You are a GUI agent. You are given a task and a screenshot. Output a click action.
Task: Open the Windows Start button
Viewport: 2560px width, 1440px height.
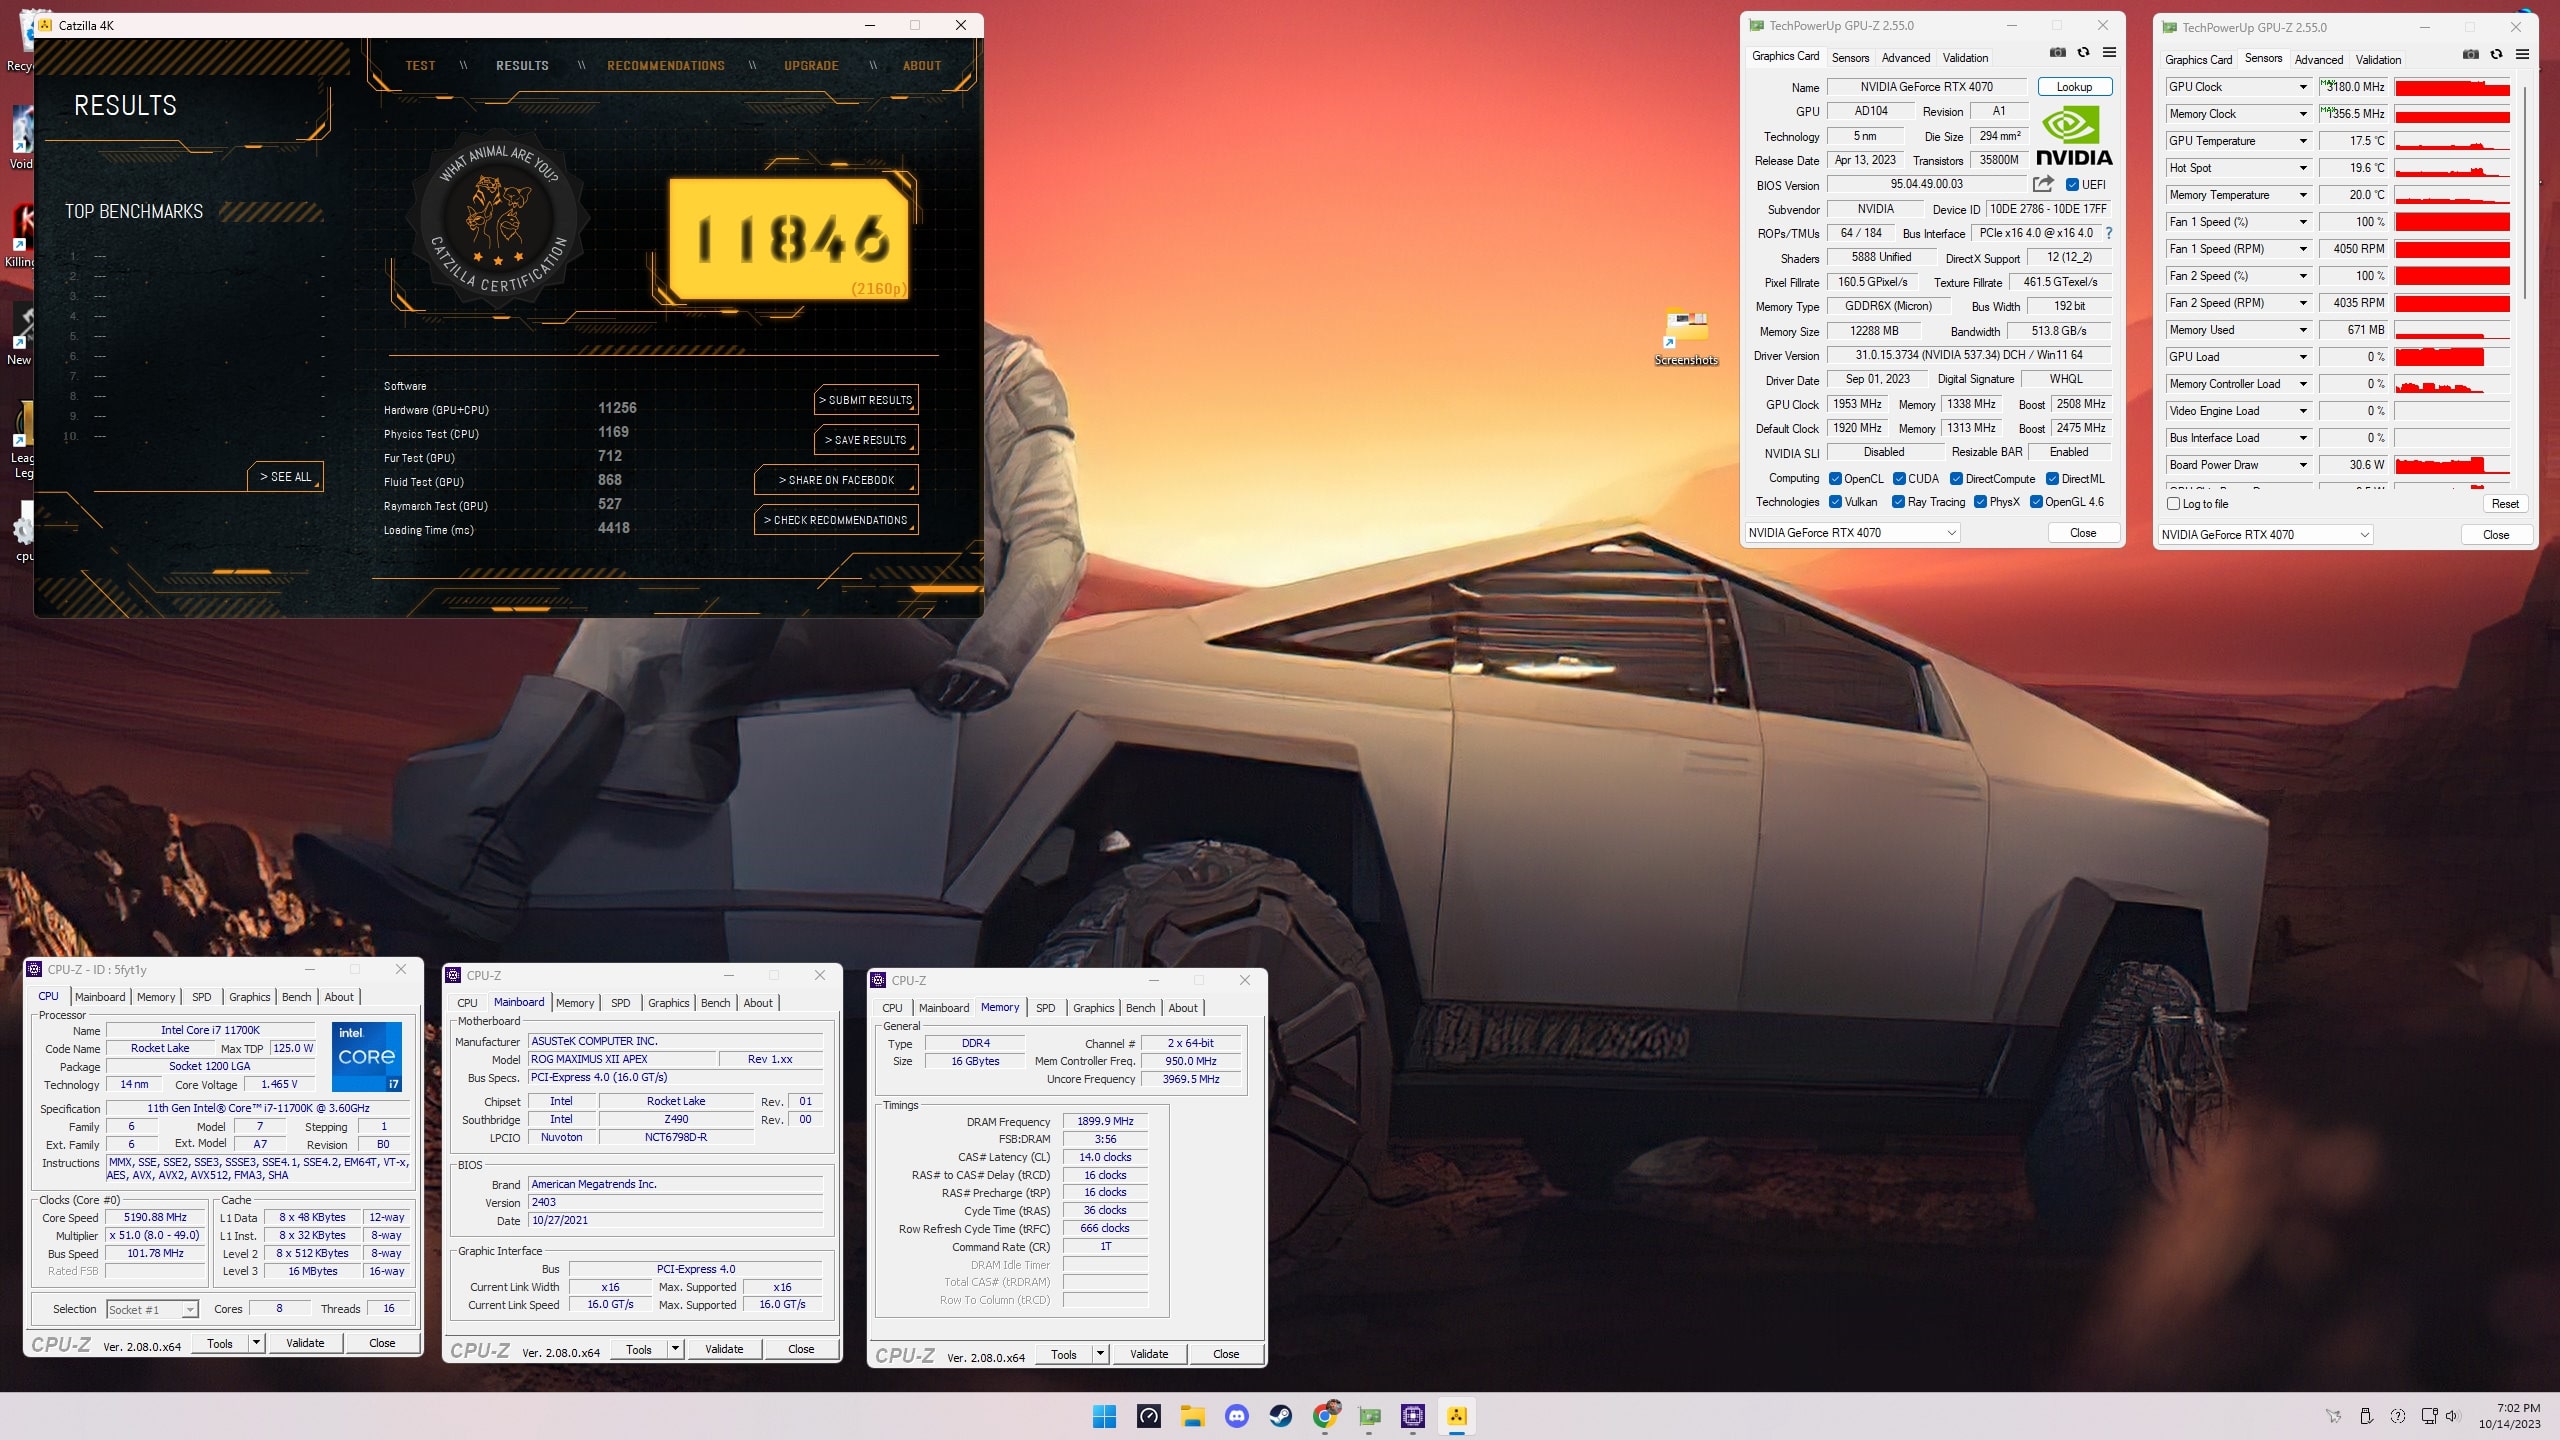tap(1104, 1416)
